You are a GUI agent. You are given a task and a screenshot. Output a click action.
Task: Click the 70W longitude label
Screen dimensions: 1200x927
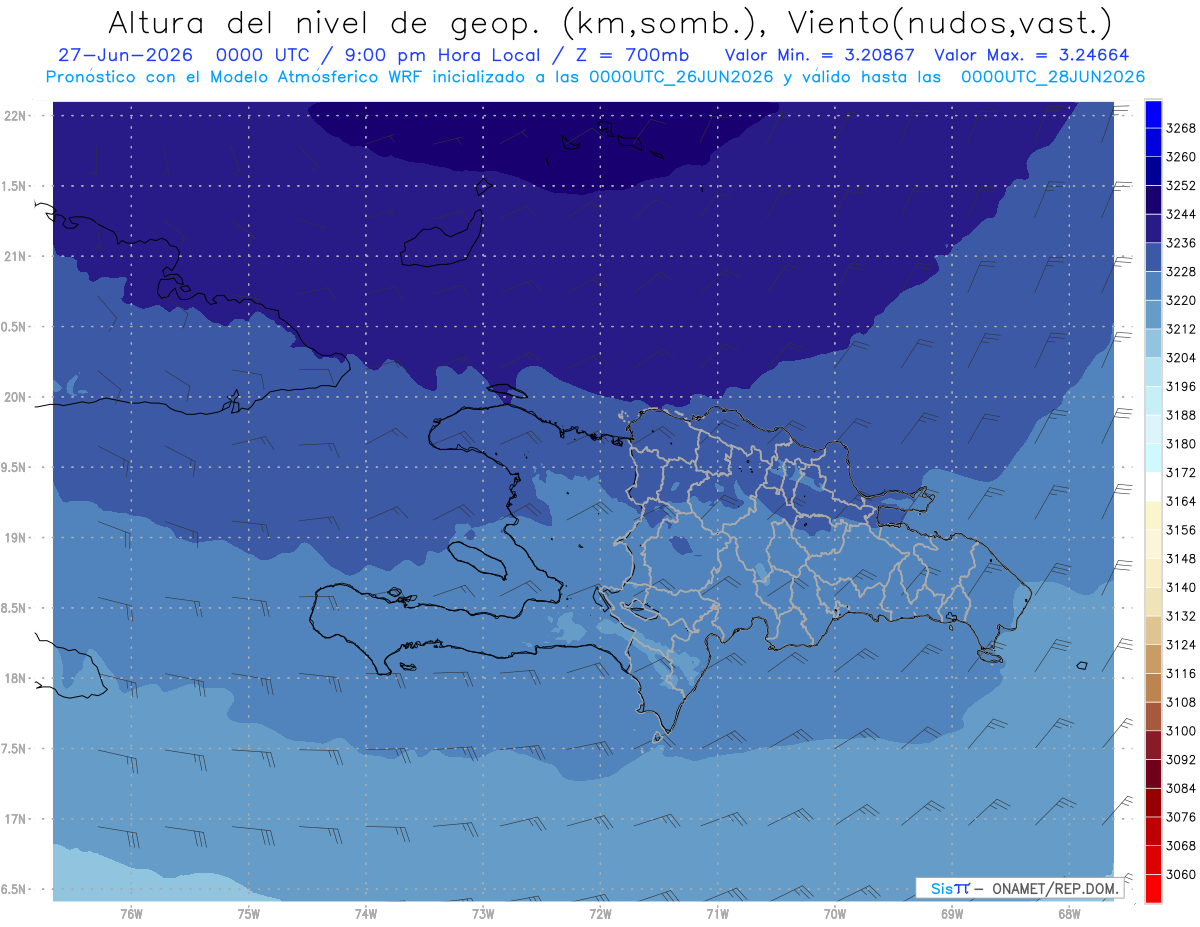click(835, 913)
